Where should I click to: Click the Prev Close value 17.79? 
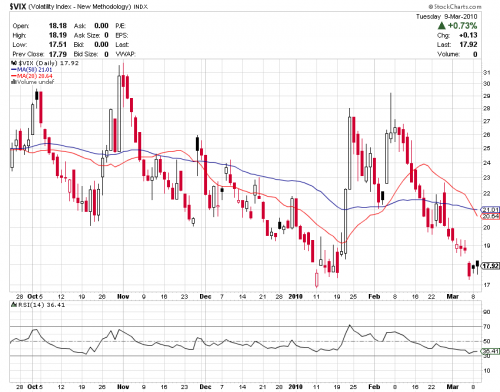[58, 54]
